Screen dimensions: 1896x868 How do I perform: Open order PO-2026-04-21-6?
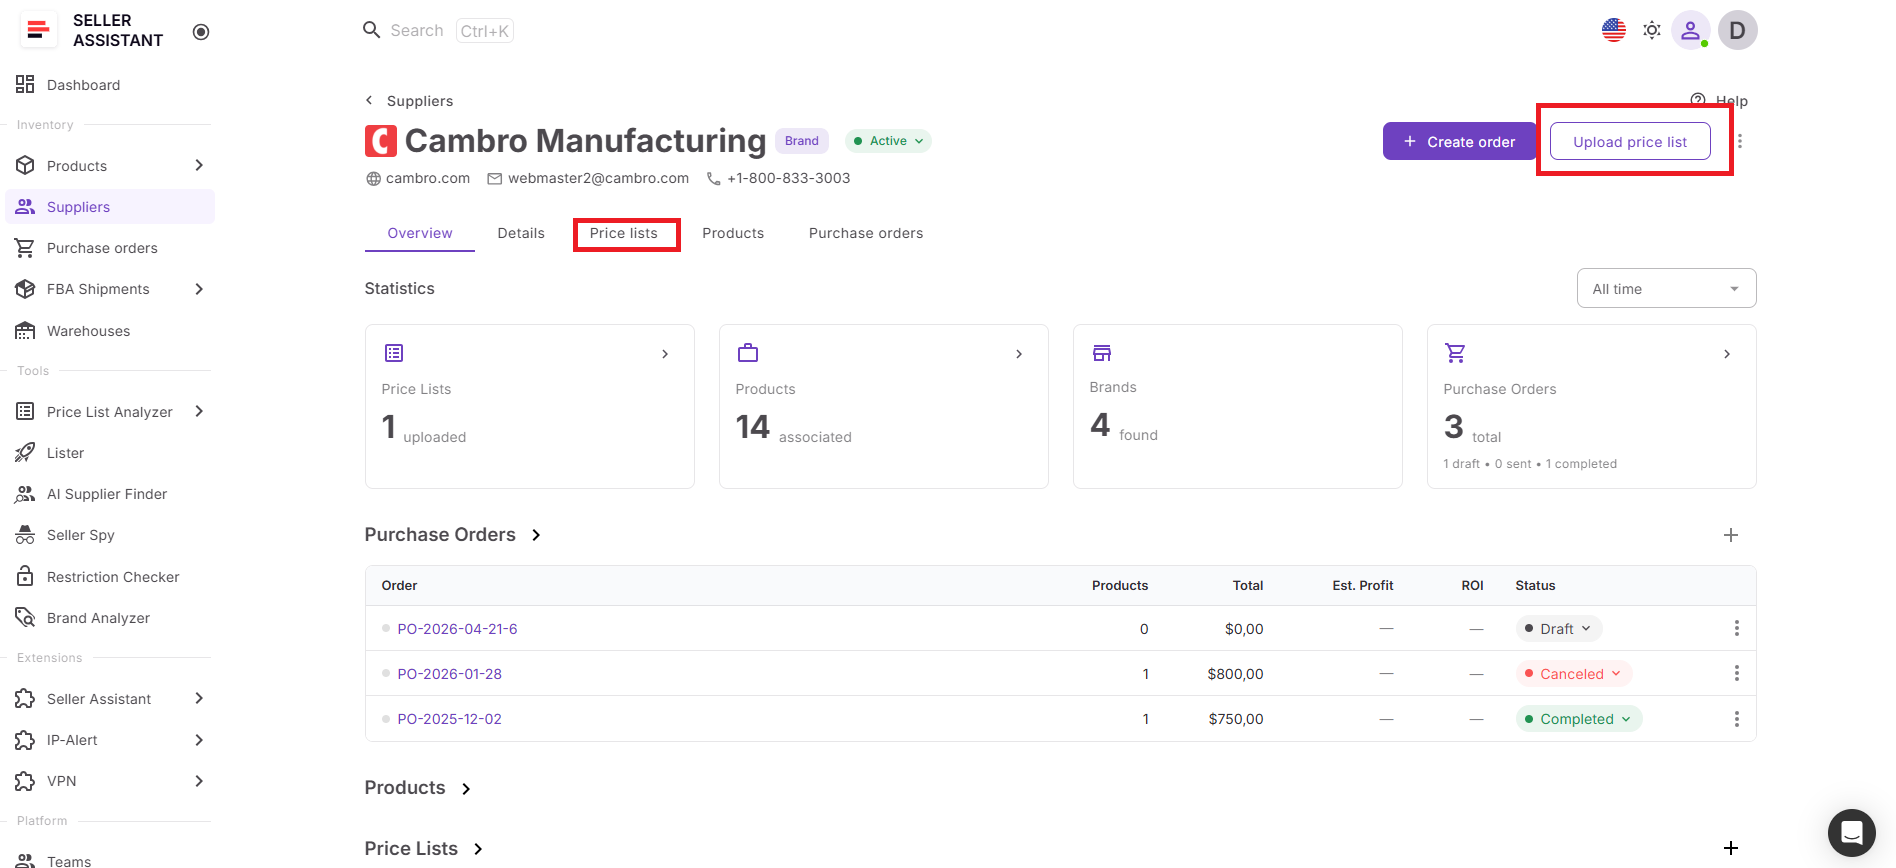pyautogui.click(x=457, y=629)
